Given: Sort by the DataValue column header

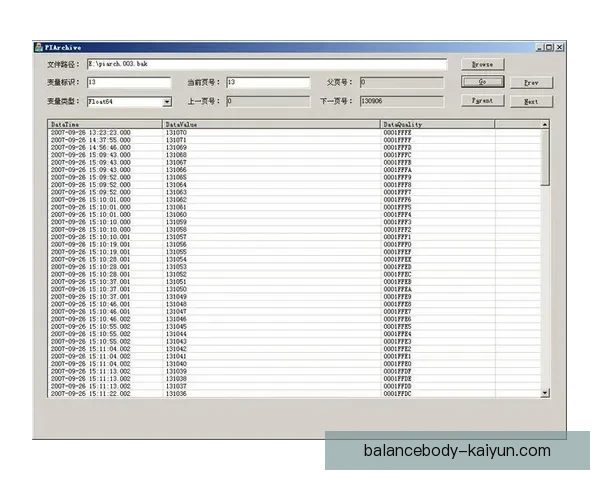Looking at the screenshot, I should coord(270,124).
